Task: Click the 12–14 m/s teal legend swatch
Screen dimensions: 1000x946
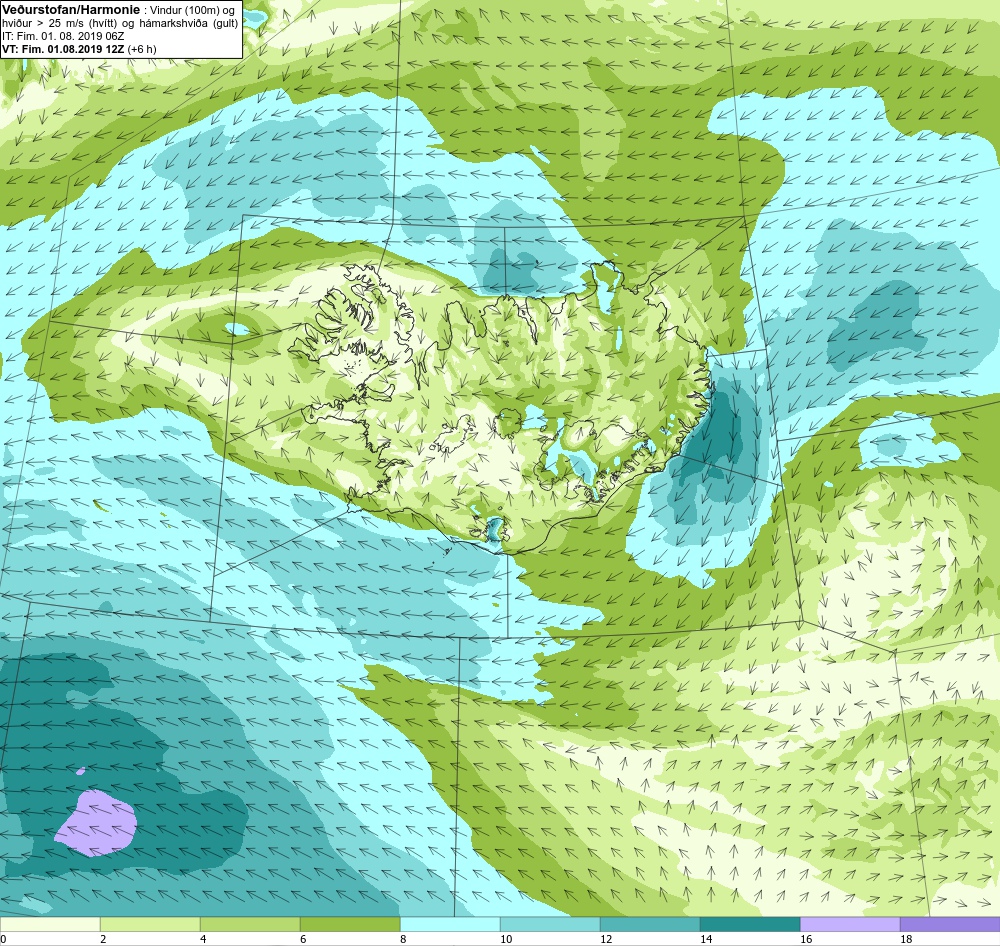Action: [x=650, y=924]
